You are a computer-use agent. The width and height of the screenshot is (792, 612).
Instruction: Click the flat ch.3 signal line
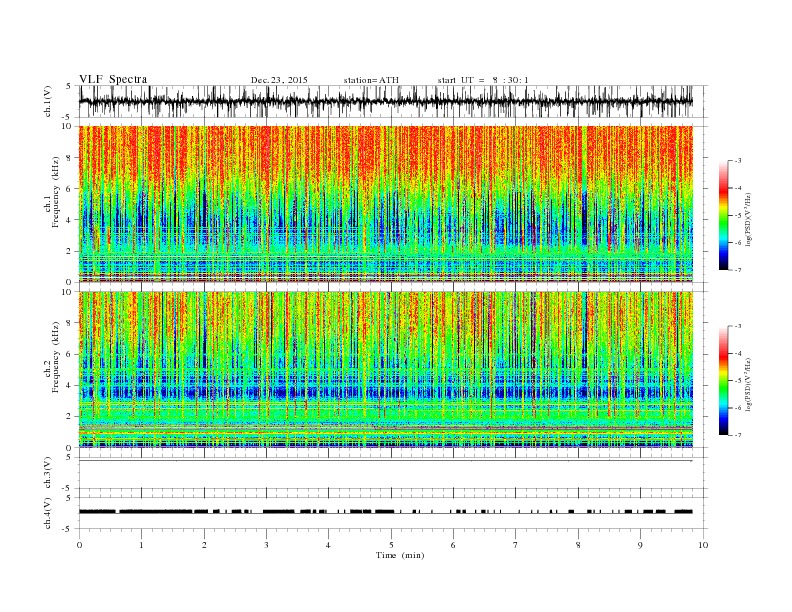(x=385, y=461)
